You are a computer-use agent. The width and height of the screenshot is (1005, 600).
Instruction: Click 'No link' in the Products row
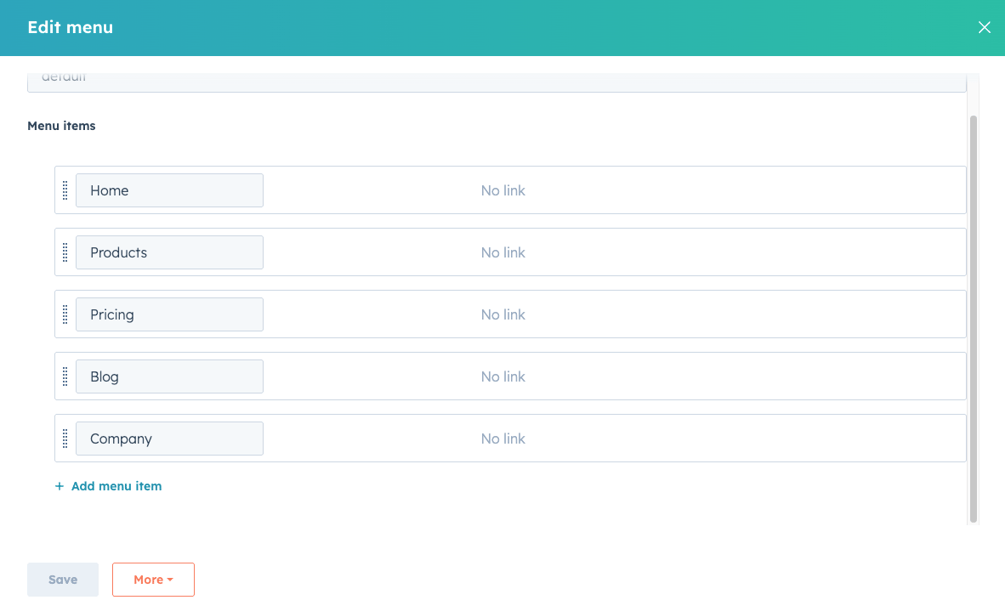(x=502, y=253)
